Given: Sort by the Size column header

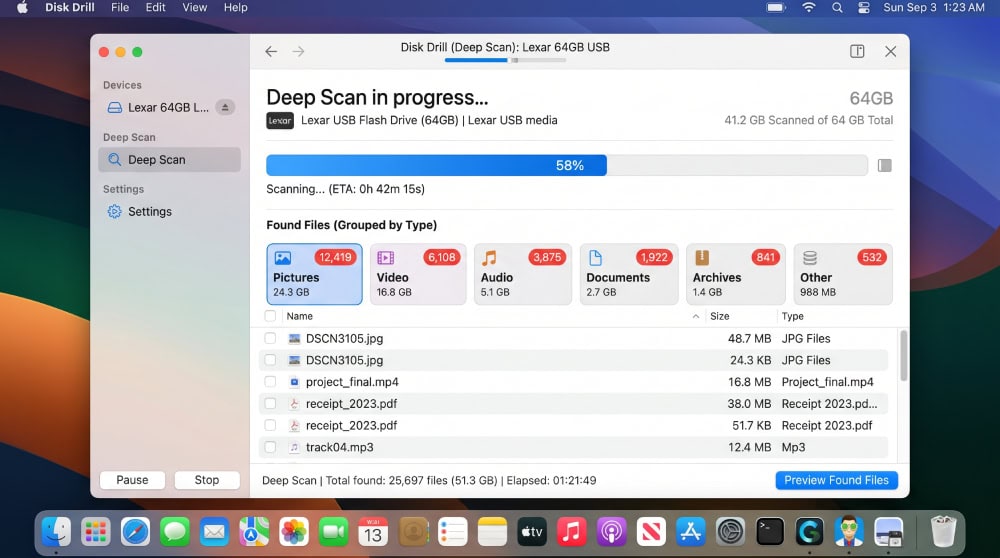Looking at the screenshot, I should coord(719,316).
